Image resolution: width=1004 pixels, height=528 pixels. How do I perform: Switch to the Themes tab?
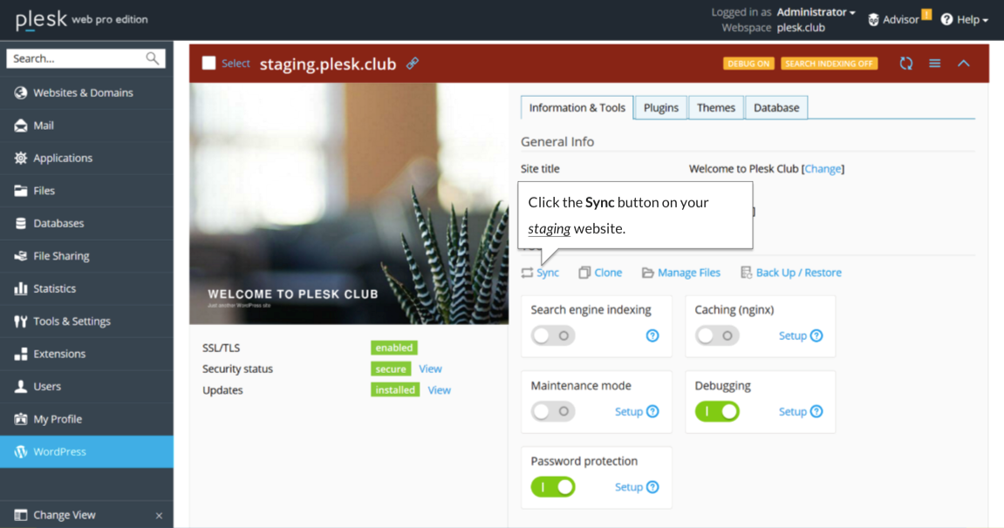[x=716, y=108]
